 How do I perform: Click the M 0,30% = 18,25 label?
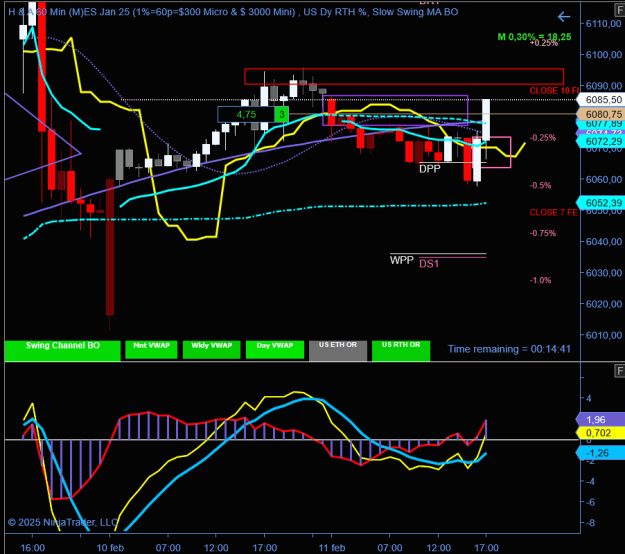(x=534, y=37)
